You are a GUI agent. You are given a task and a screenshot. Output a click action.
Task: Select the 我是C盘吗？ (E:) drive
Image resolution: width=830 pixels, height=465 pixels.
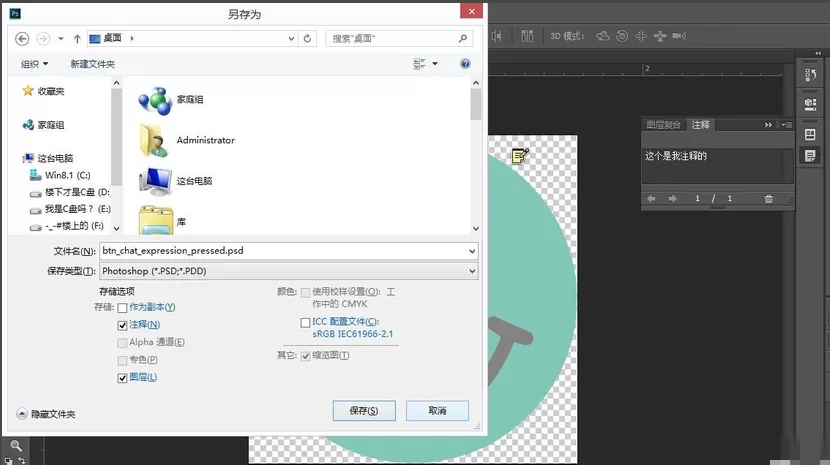[70, 209]
